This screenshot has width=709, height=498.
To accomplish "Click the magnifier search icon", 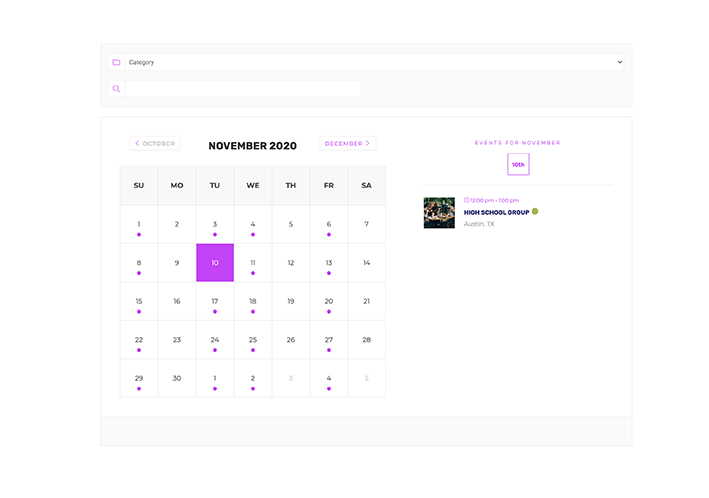I will pyautogui.click(x=116, y=89).
